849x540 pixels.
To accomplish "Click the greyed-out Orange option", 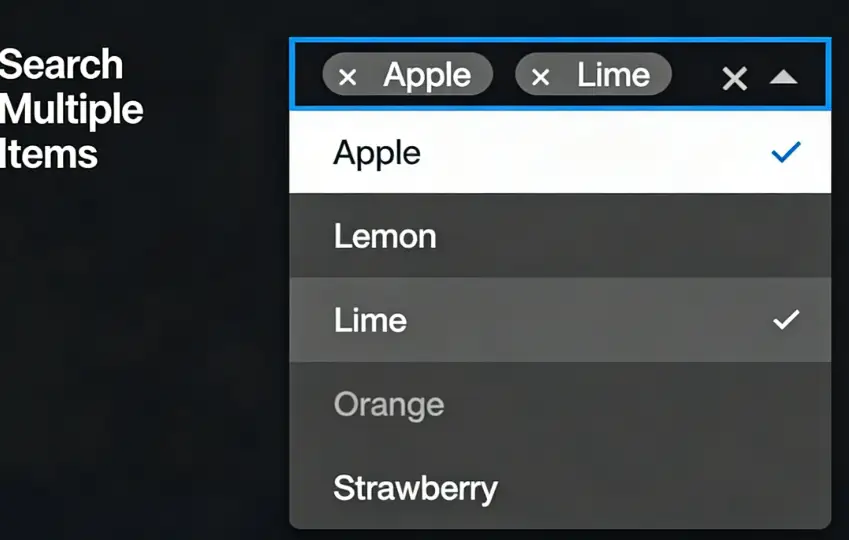I will 388,405.
